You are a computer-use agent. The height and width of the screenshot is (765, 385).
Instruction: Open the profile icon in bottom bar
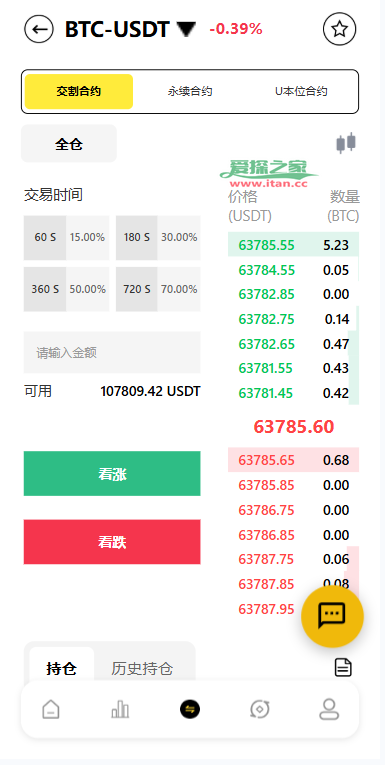click(x=329, y=709)
